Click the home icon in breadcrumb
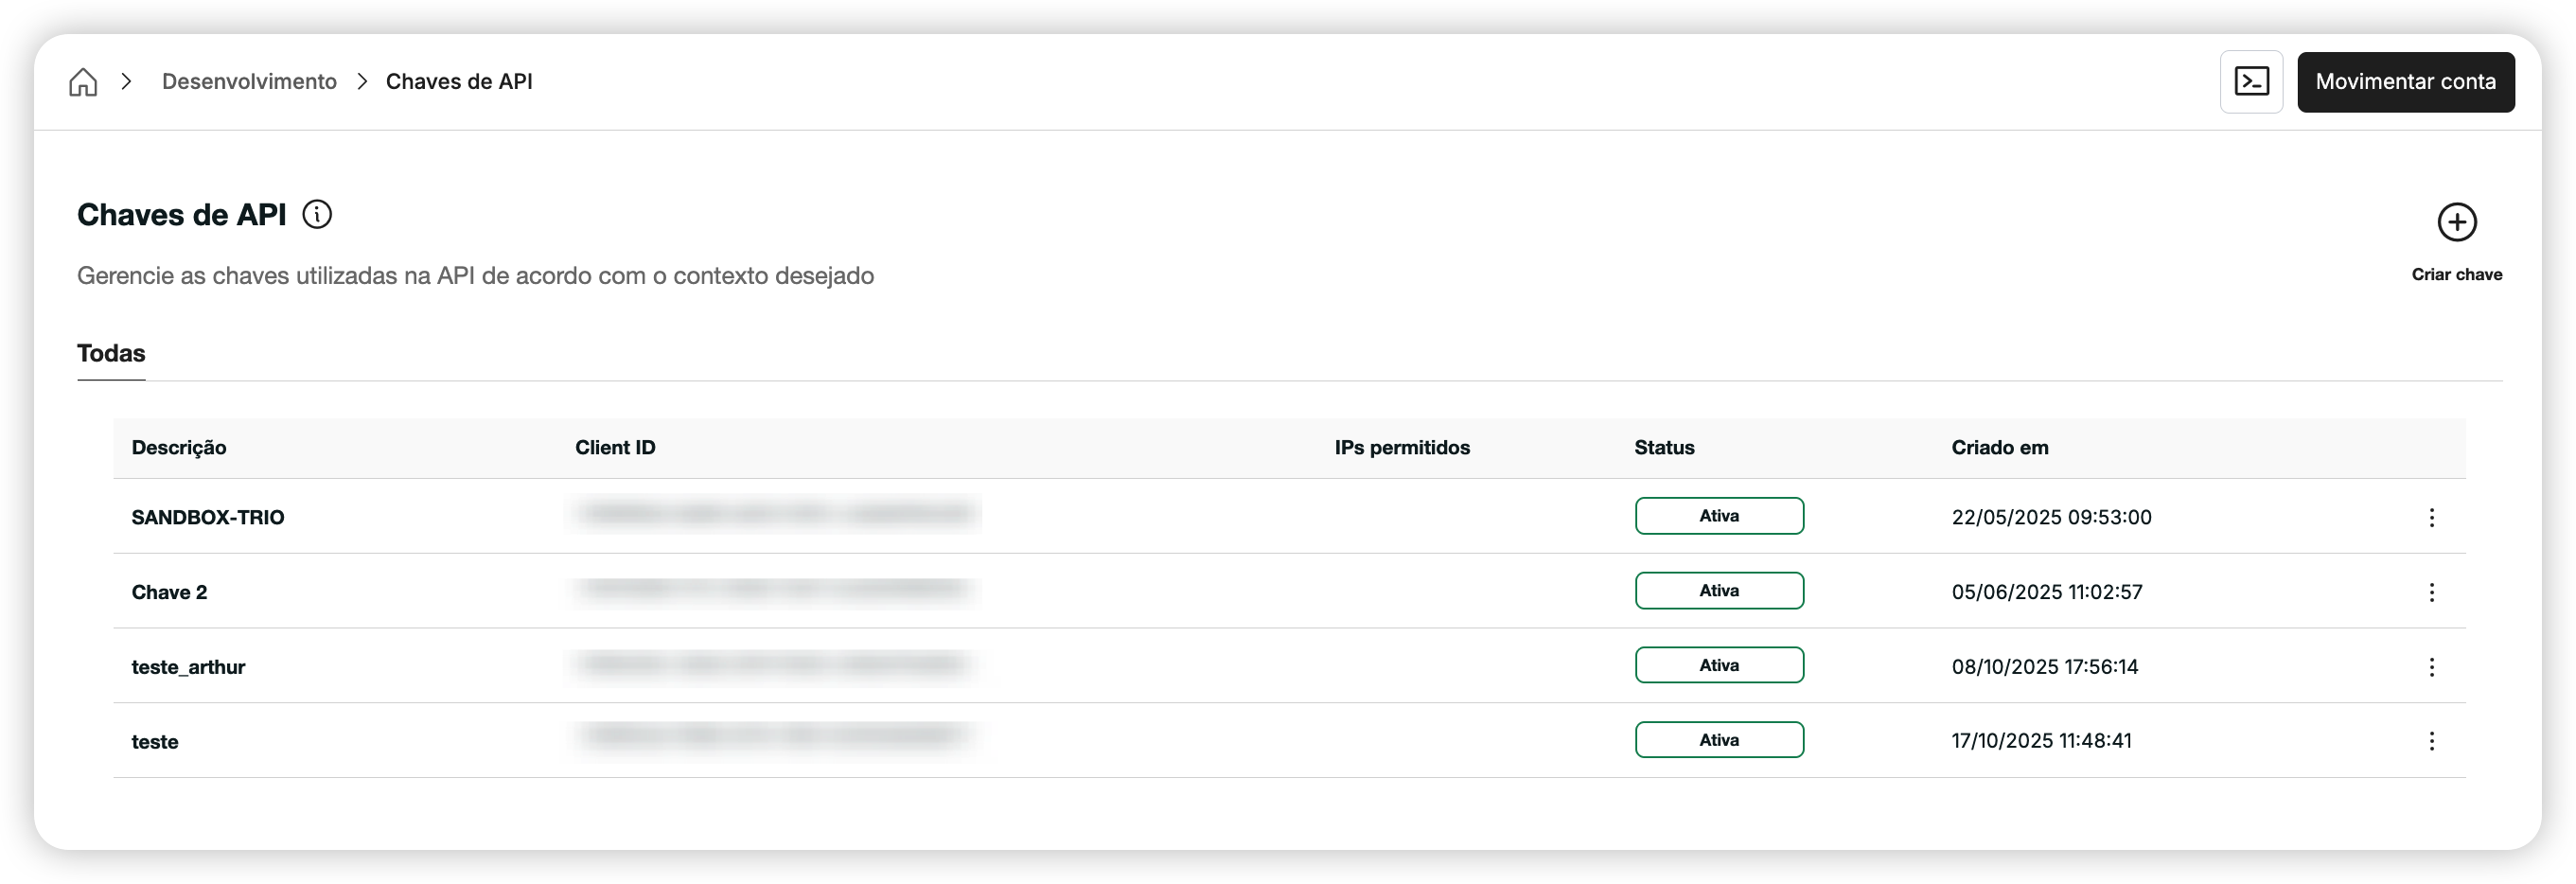This screenshot has width=2576, height=884. [x=83, y=82]
